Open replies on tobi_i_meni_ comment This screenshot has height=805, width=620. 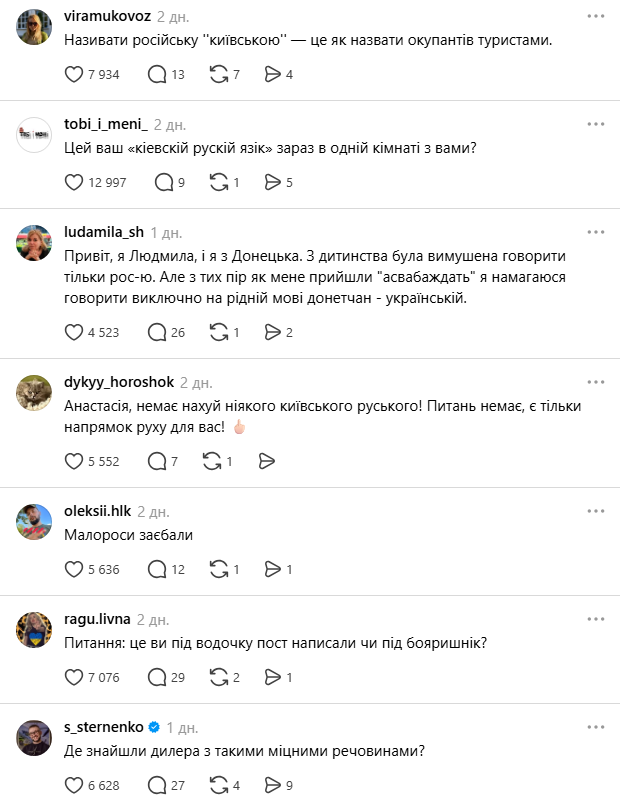[165, 182]
